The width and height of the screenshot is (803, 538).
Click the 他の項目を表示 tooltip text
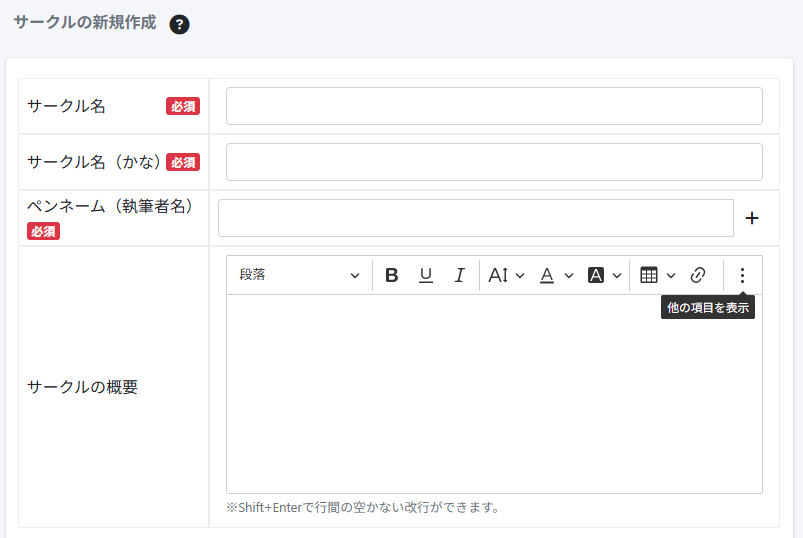pyautogui.click(x=708, y=308)
